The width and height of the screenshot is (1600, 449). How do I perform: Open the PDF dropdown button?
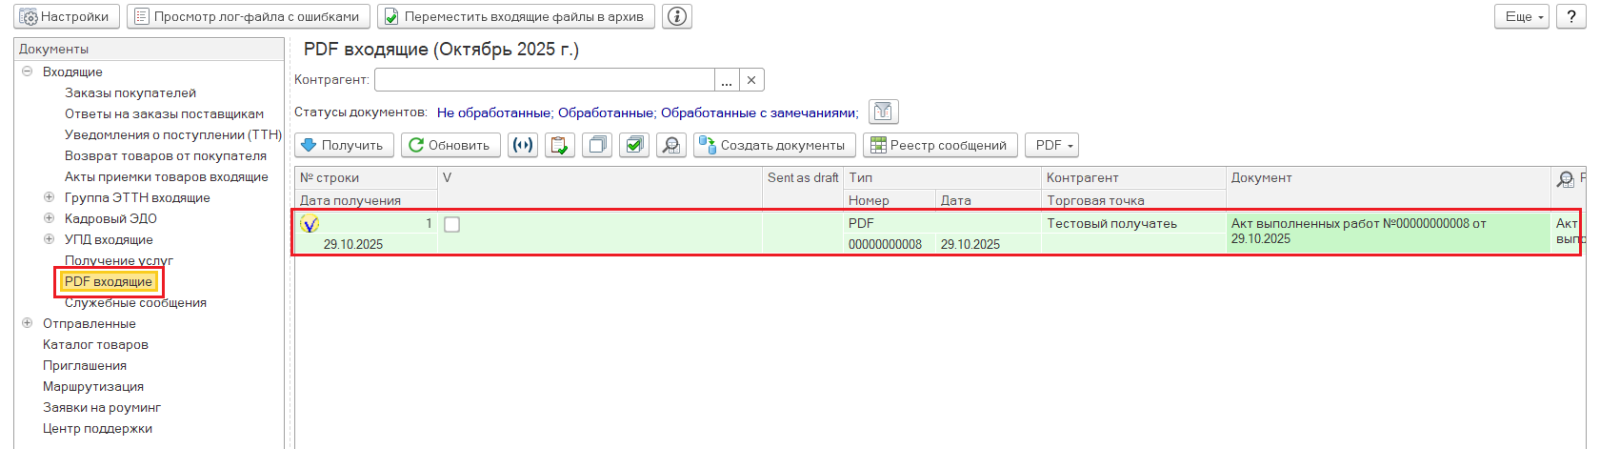[x=1053, y=145]
